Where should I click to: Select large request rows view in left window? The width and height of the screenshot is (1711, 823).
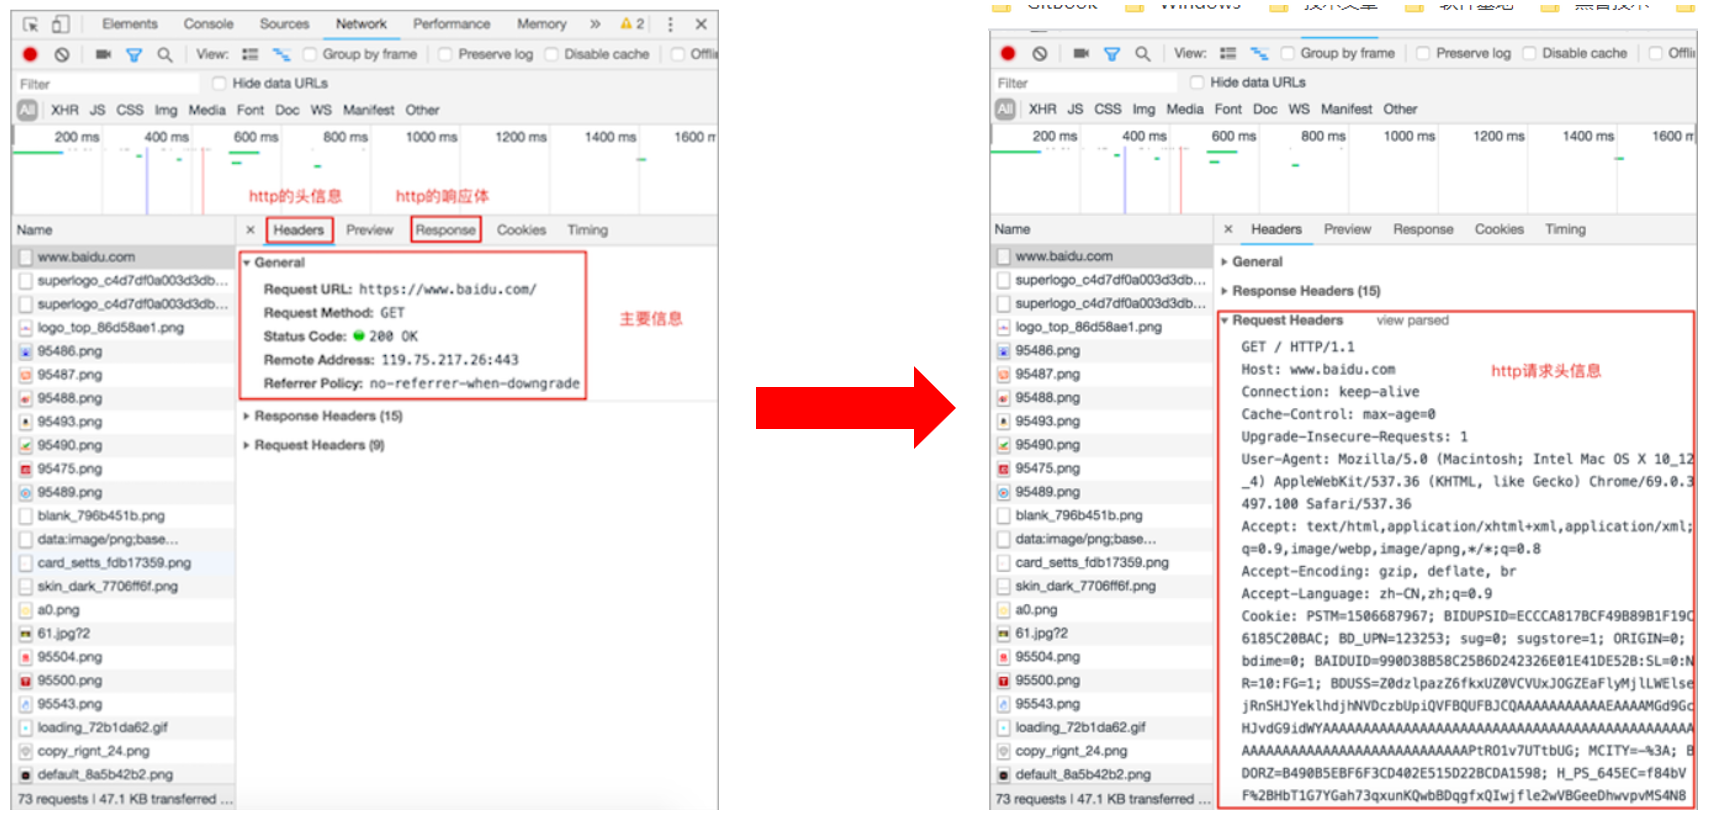[250, 54]
